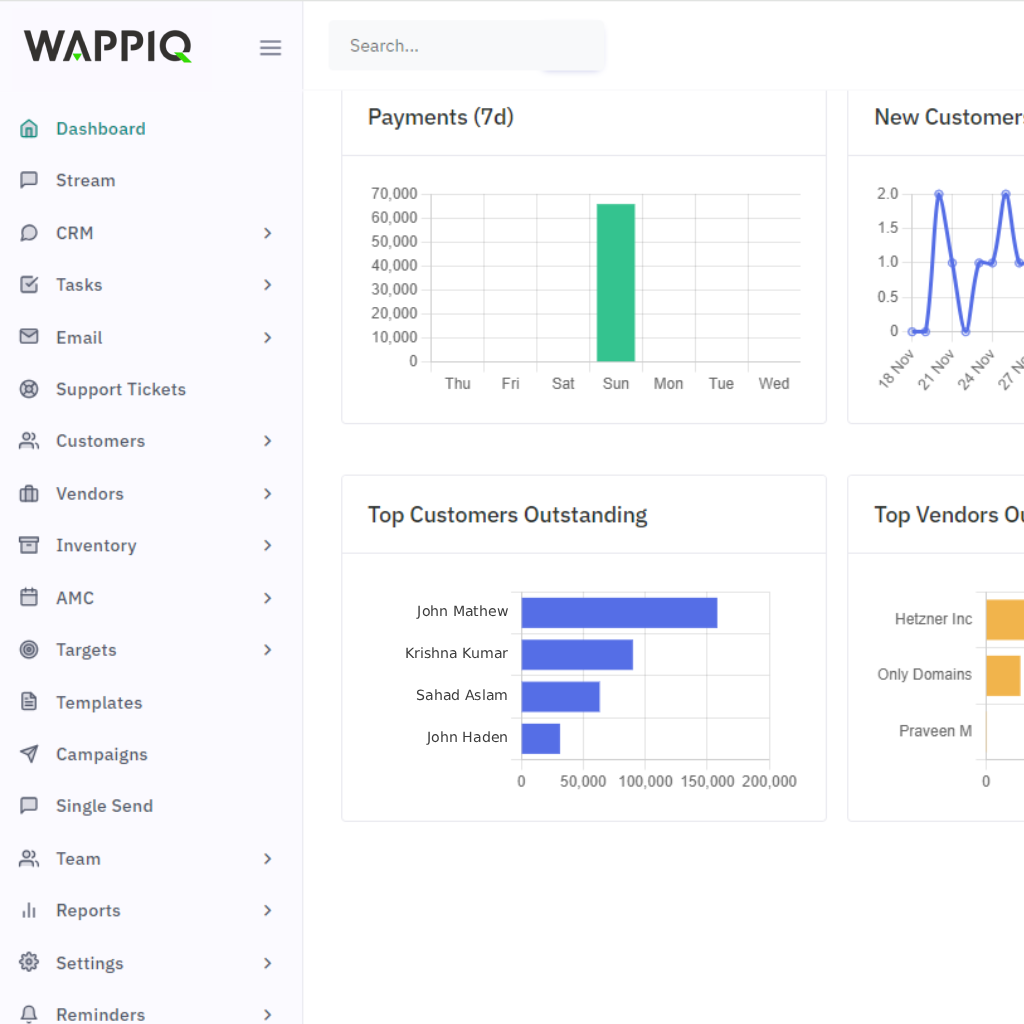Click the Reminders entry in sidebar
1024x1024 pixels.
(x=100, y=1012)
